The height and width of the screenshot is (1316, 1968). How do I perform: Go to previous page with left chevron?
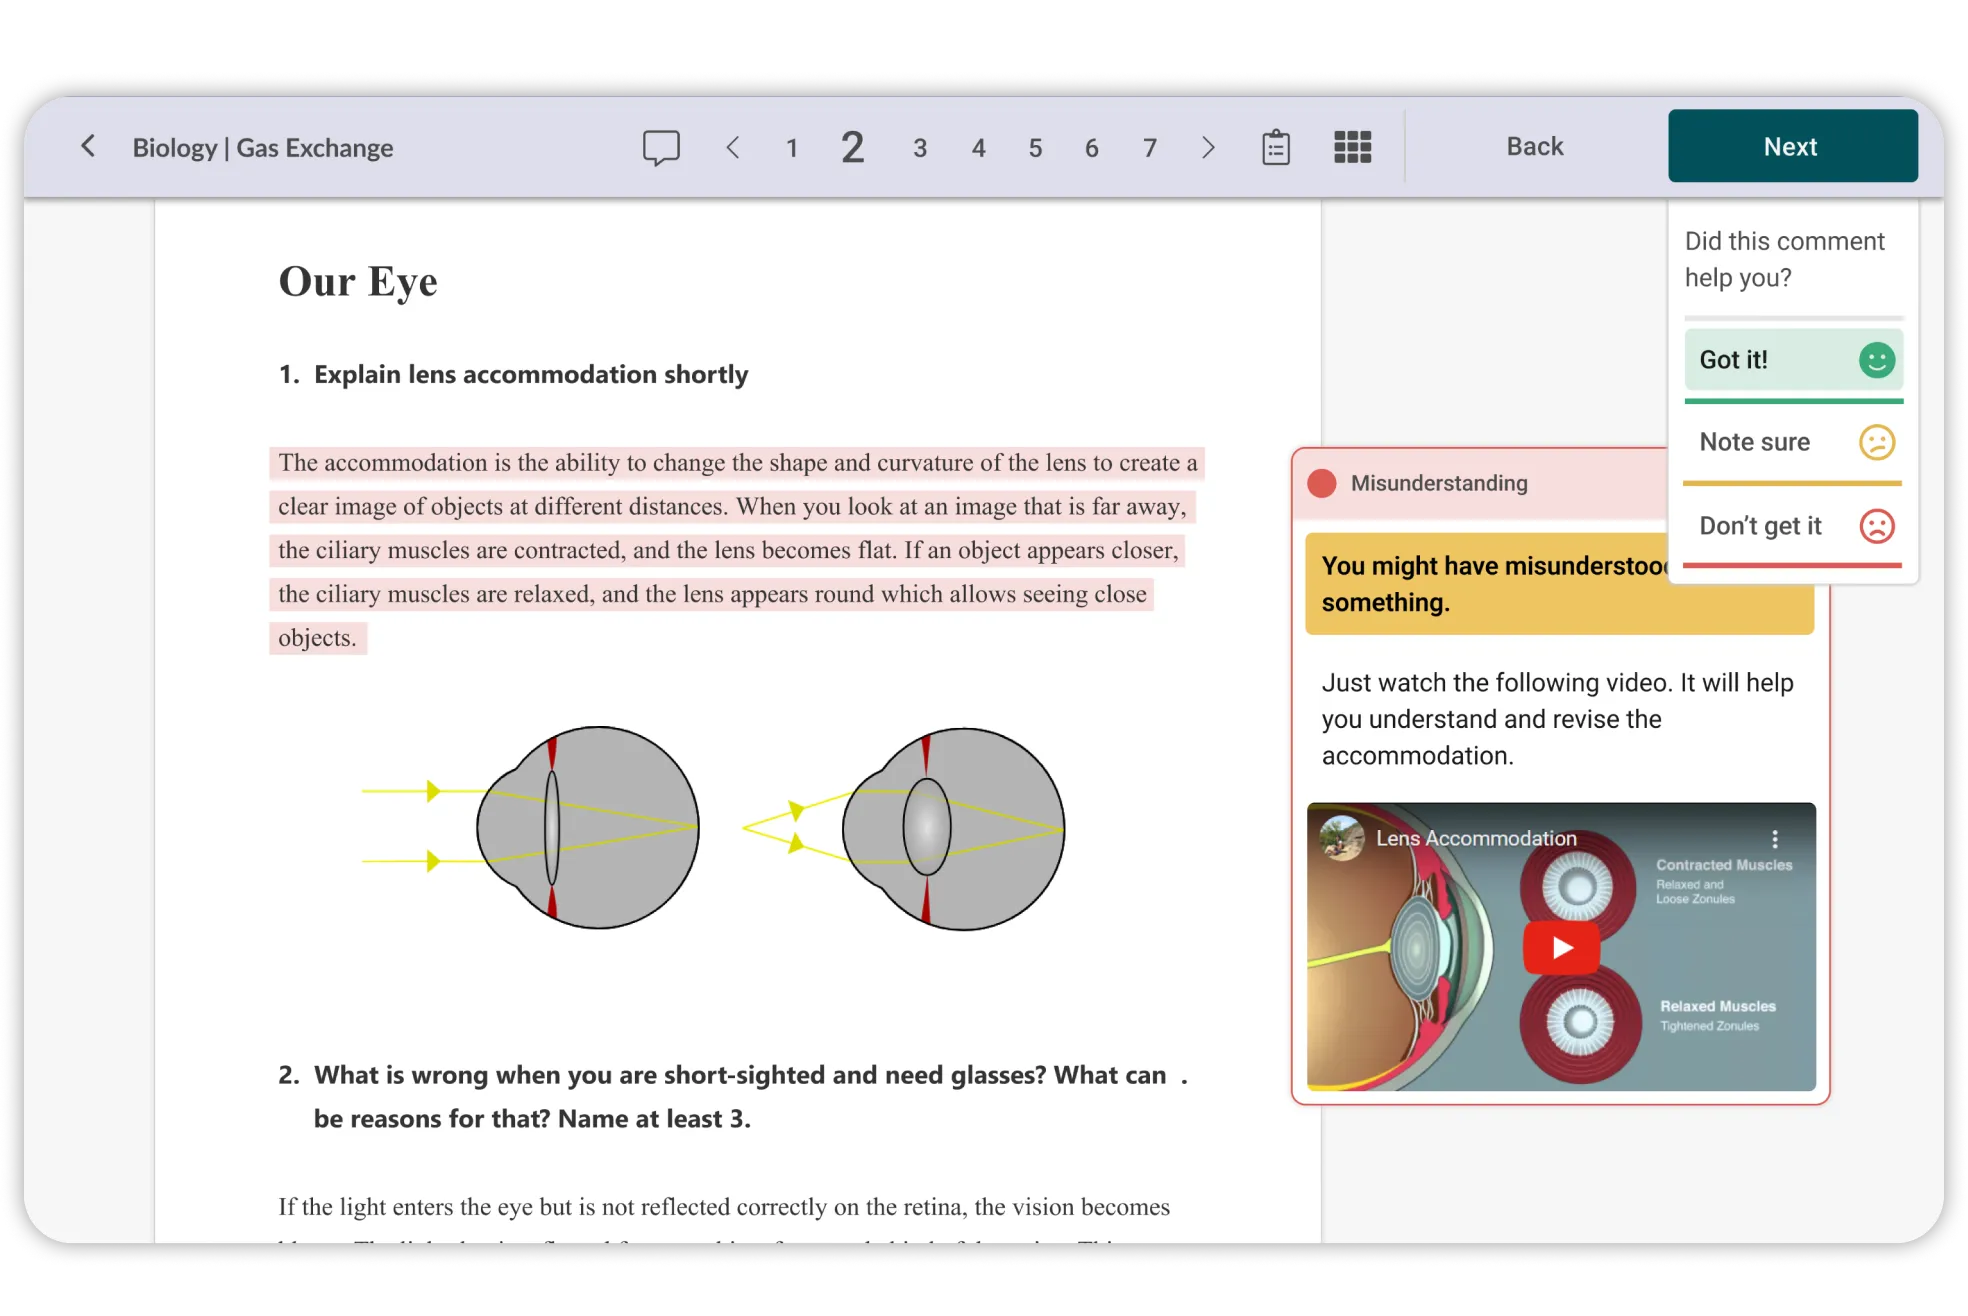[x=733, y=148]
